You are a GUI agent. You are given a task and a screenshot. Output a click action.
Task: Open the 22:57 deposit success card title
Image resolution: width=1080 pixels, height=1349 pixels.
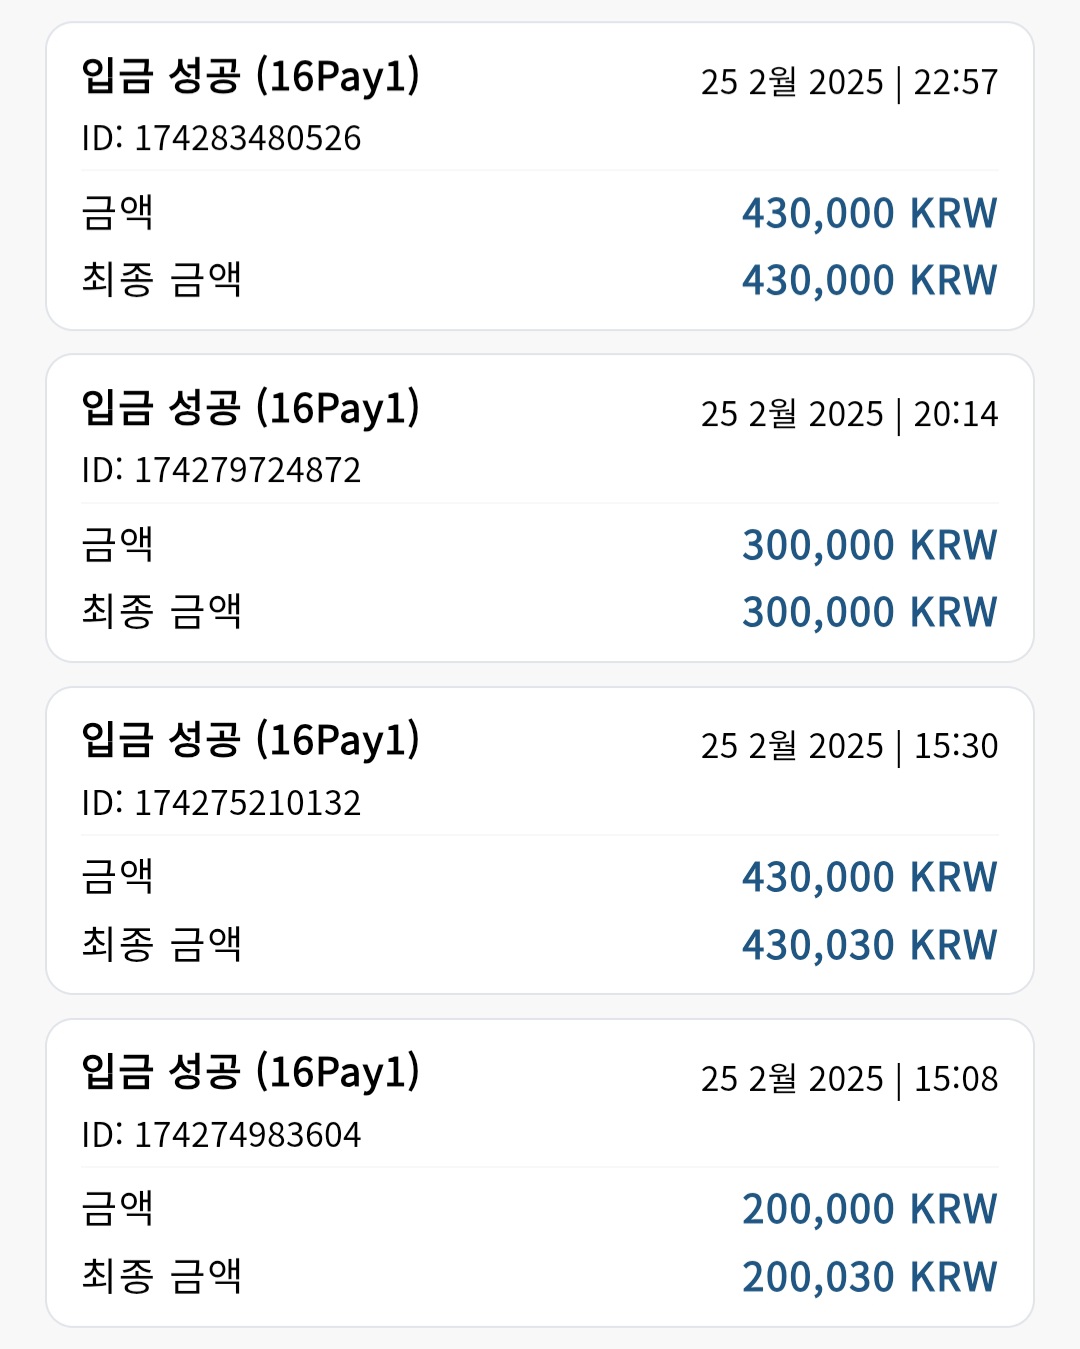pyautogui.click(x=250, y=76)
